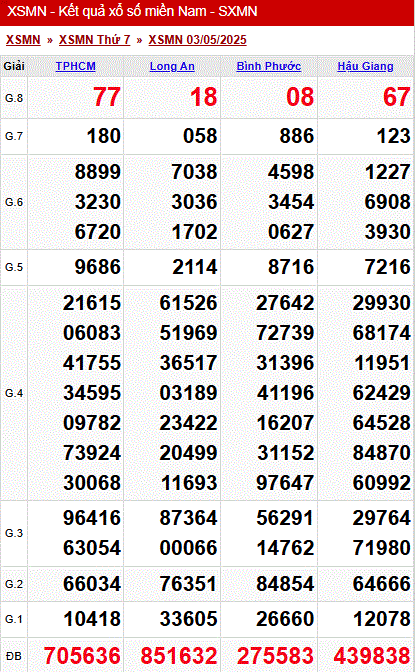
Task: Click the G.1 number 12078
Action: click(x=382, y=619)
